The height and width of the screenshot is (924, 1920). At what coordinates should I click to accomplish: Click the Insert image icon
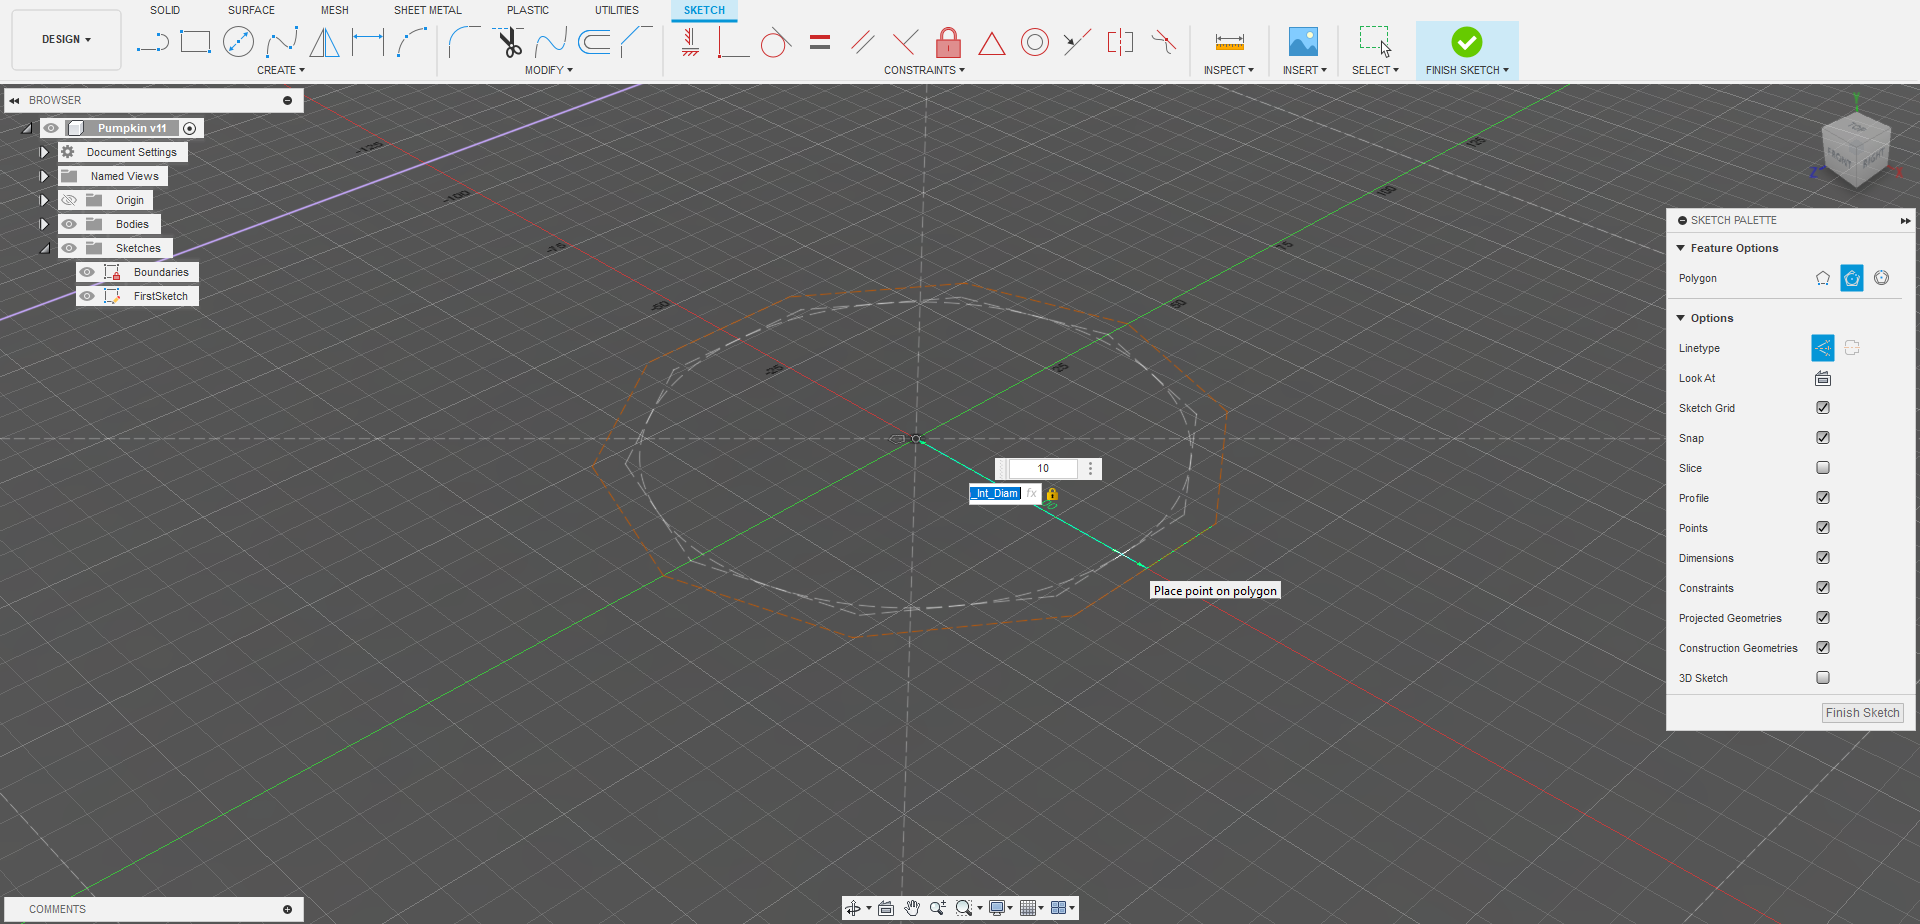[1303, 42]
